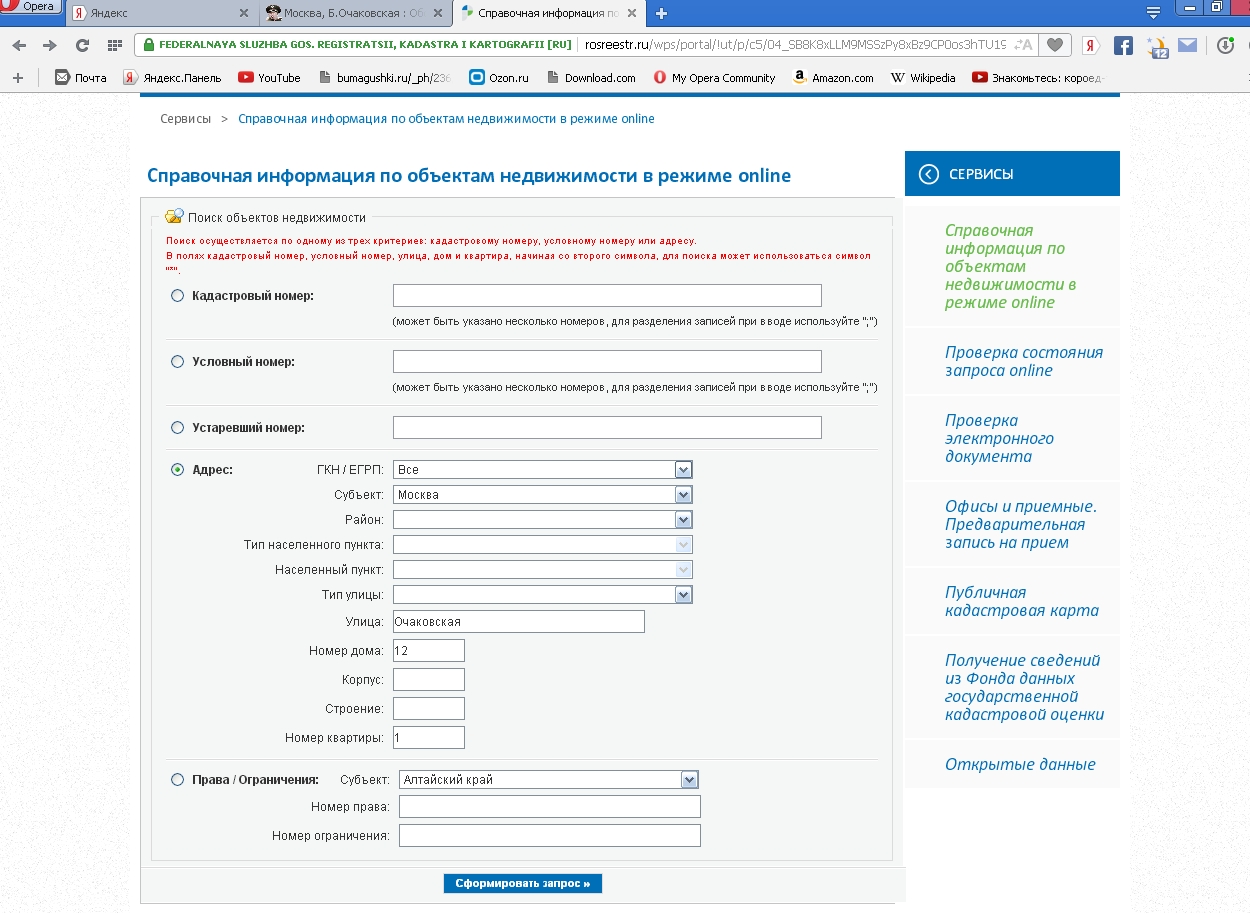Click the browser back arrow

pyautogui.click(x=19, y=45)
